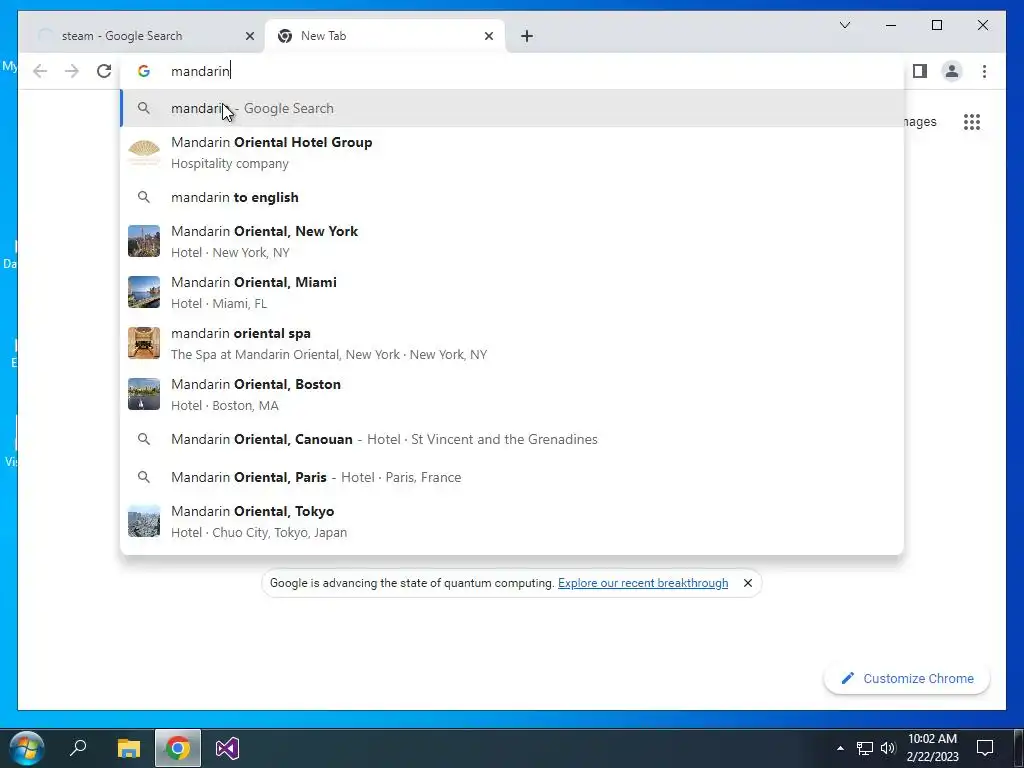Open Customize Chrome button
Viewport: 1024px width, 768px height.
click(x=907, y=679)
